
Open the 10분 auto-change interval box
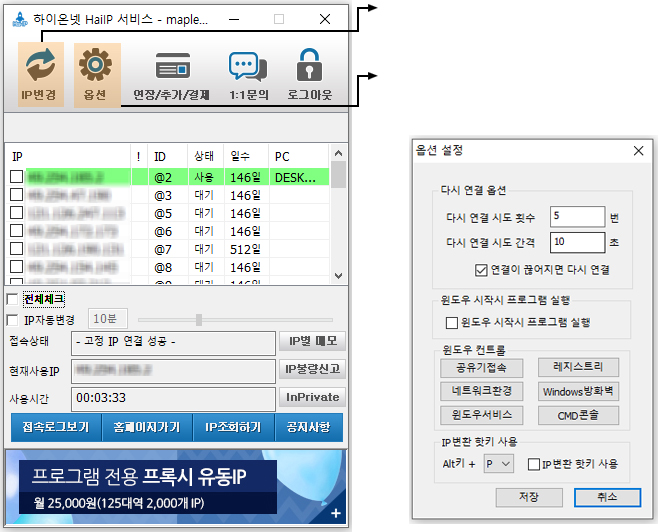[x=108, y=319]
